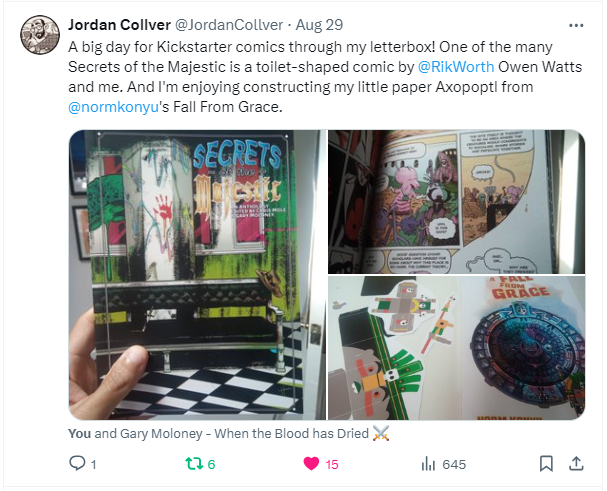Click the reply speech bubble icon

click(77, 463)
